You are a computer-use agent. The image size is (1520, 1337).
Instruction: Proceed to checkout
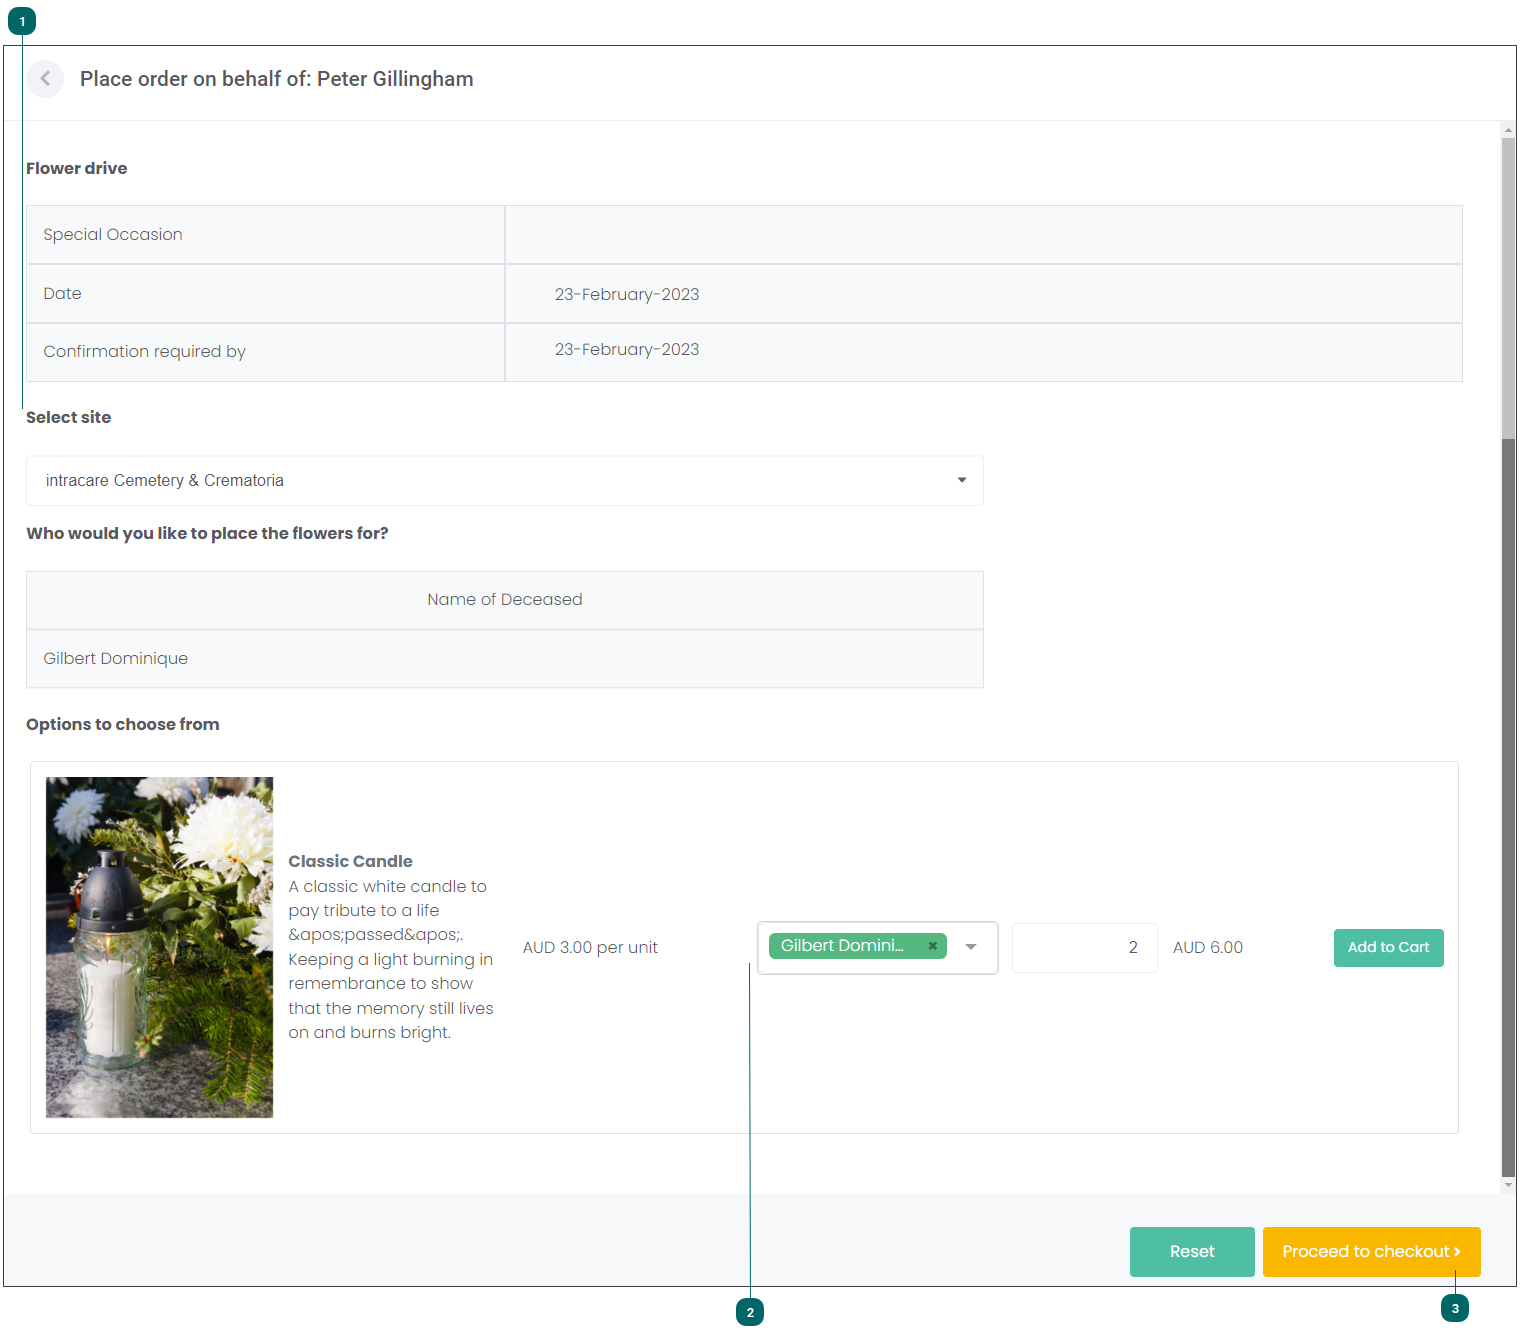[1371, 1252]
